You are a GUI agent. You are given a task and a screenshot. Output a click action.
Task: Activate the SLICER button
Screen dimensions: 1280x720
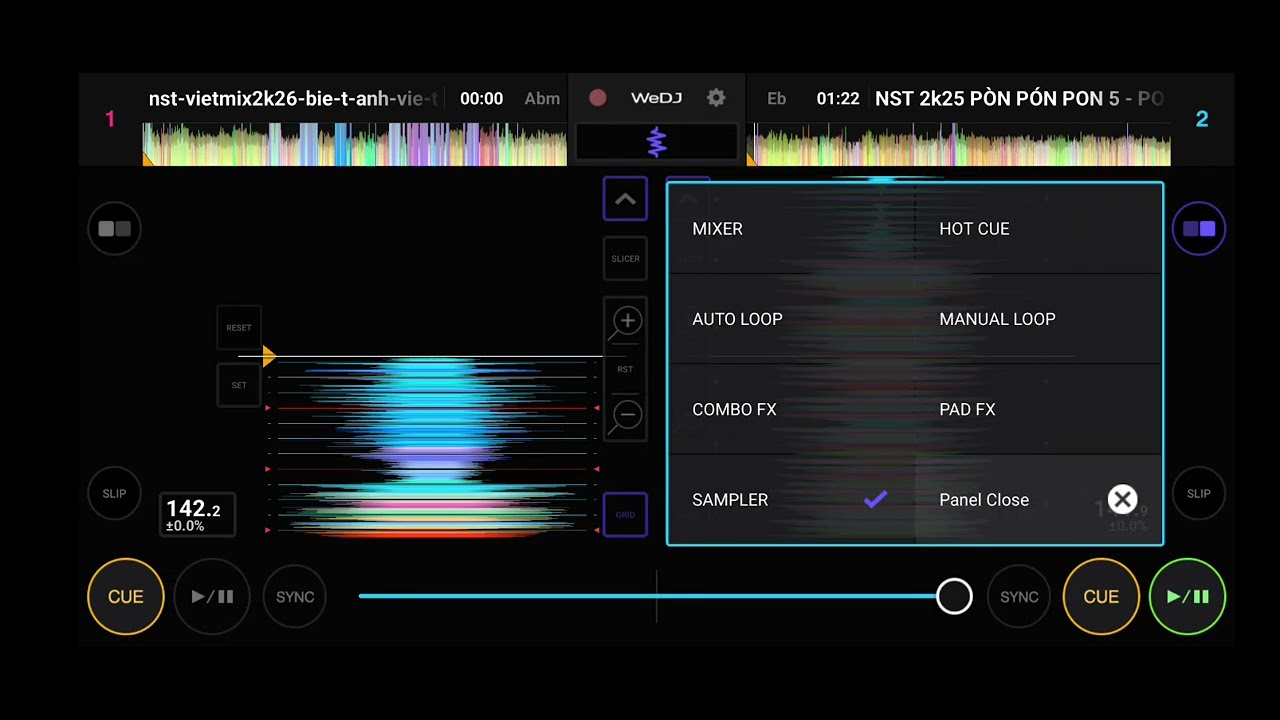pos(625,259)
